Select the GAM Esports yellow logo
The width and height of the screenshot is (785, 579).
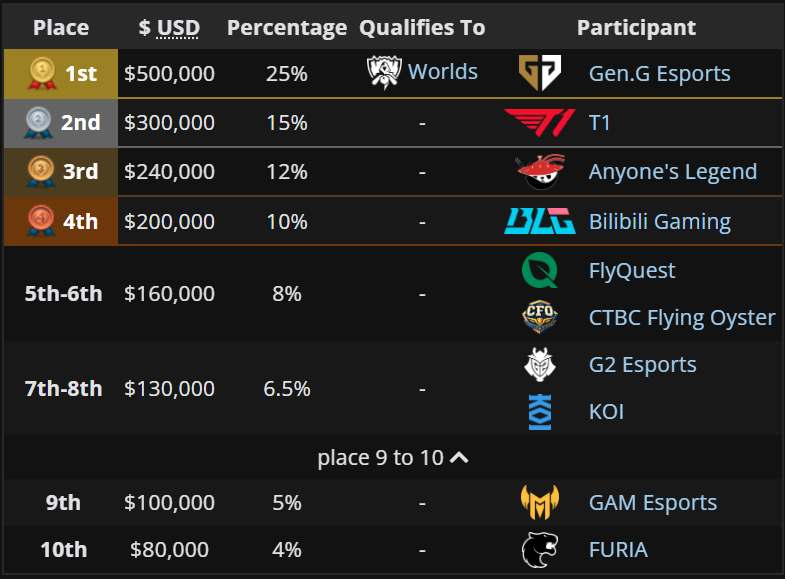[x=540, y=502]
